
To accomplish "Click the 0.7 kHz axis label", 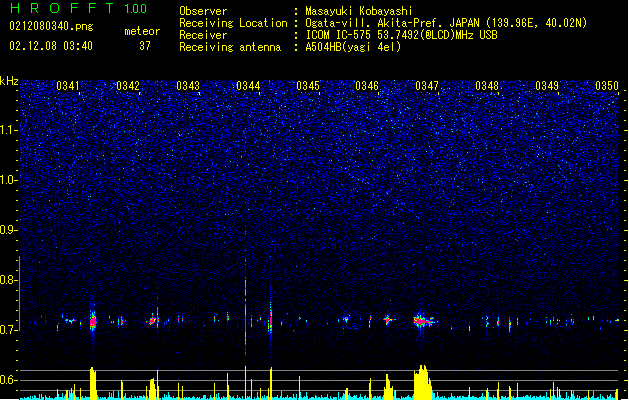I will (x=9, y=330).
